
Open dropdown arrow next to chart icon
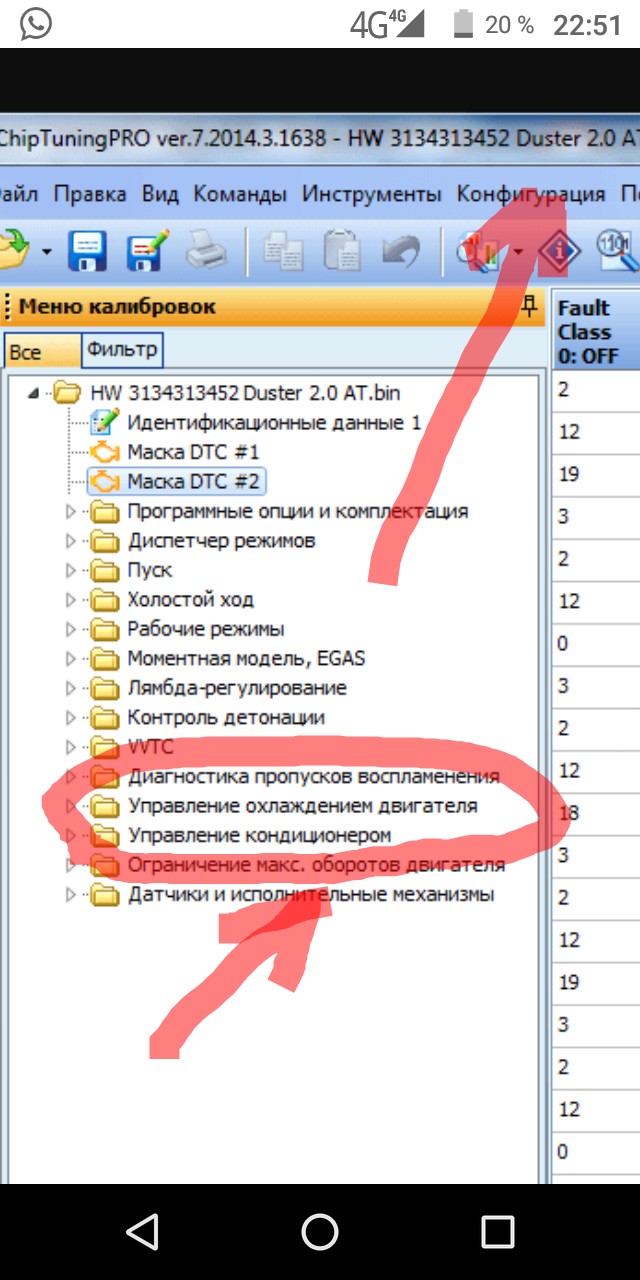tap(517, 252)
